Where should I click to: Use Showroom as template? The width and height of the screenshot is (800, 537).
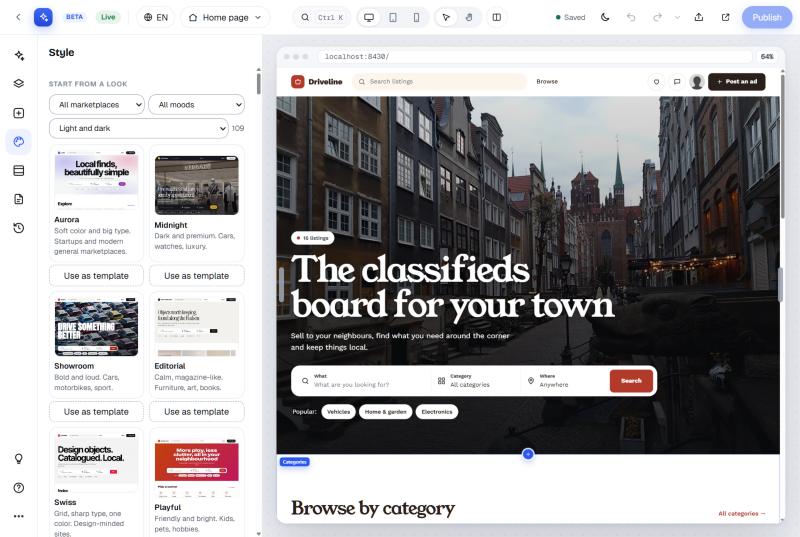tap(96, 412)
